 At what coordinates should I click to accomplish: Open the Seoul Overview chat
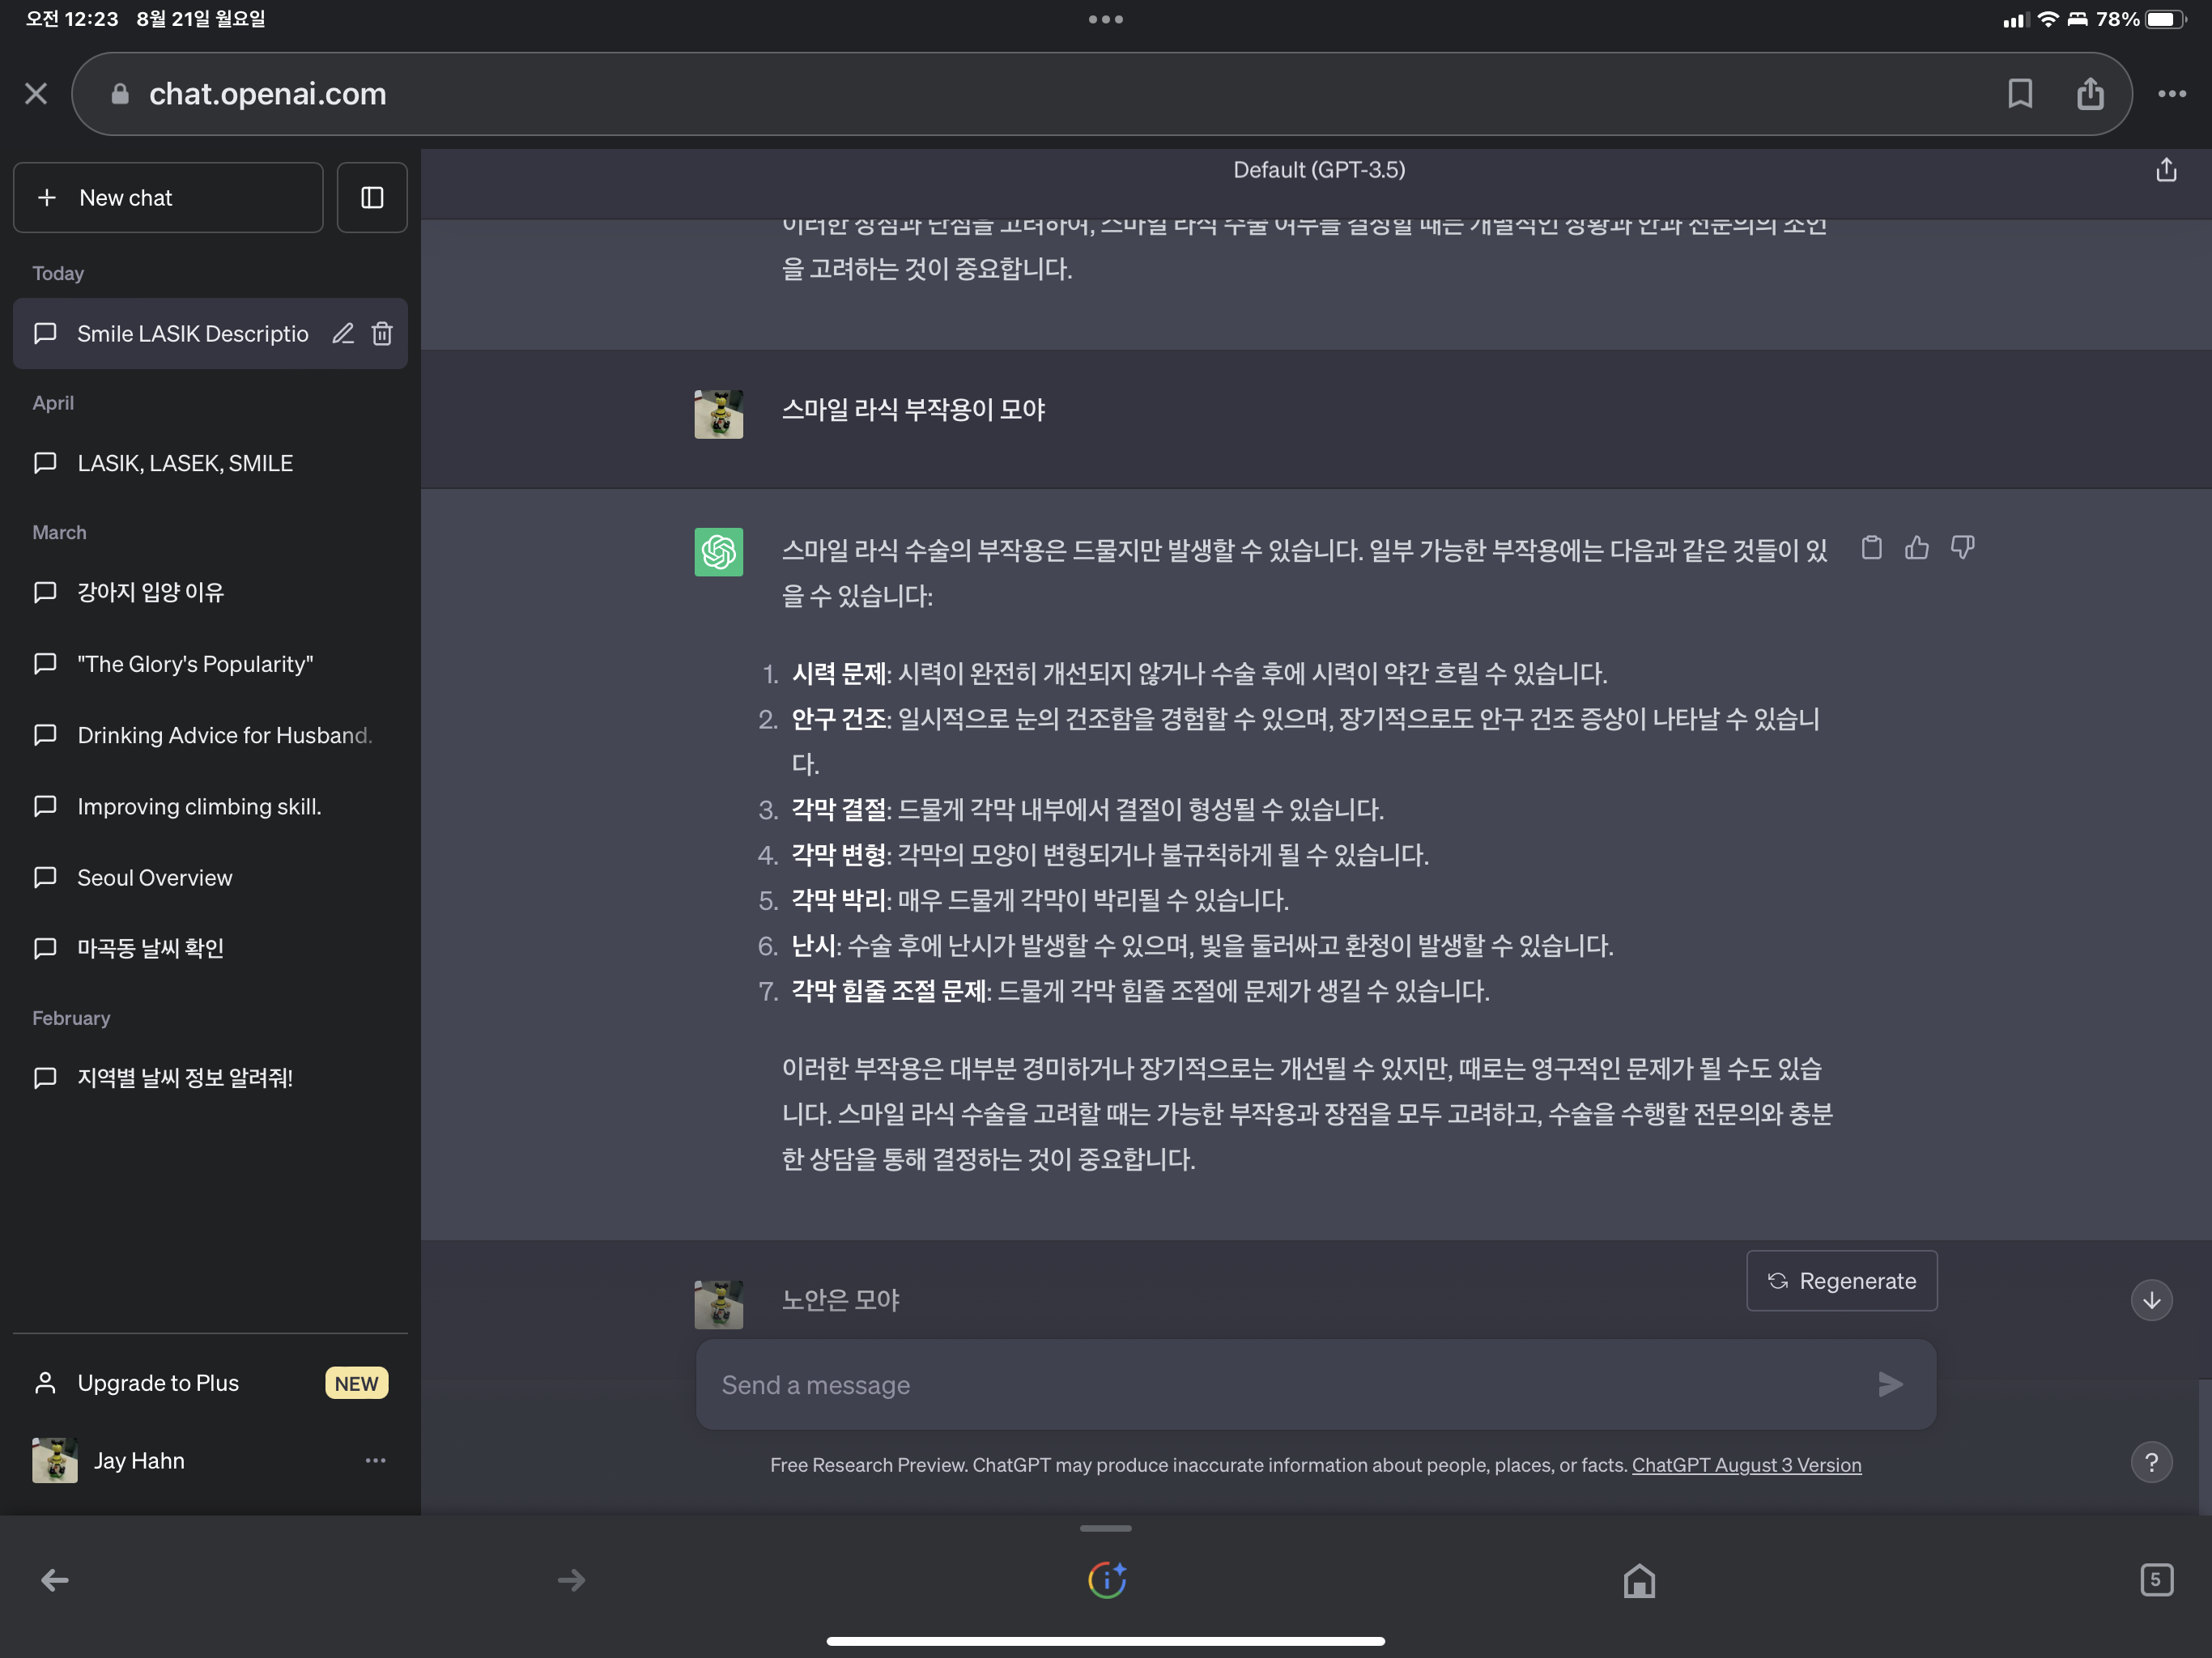pos(155,877)
